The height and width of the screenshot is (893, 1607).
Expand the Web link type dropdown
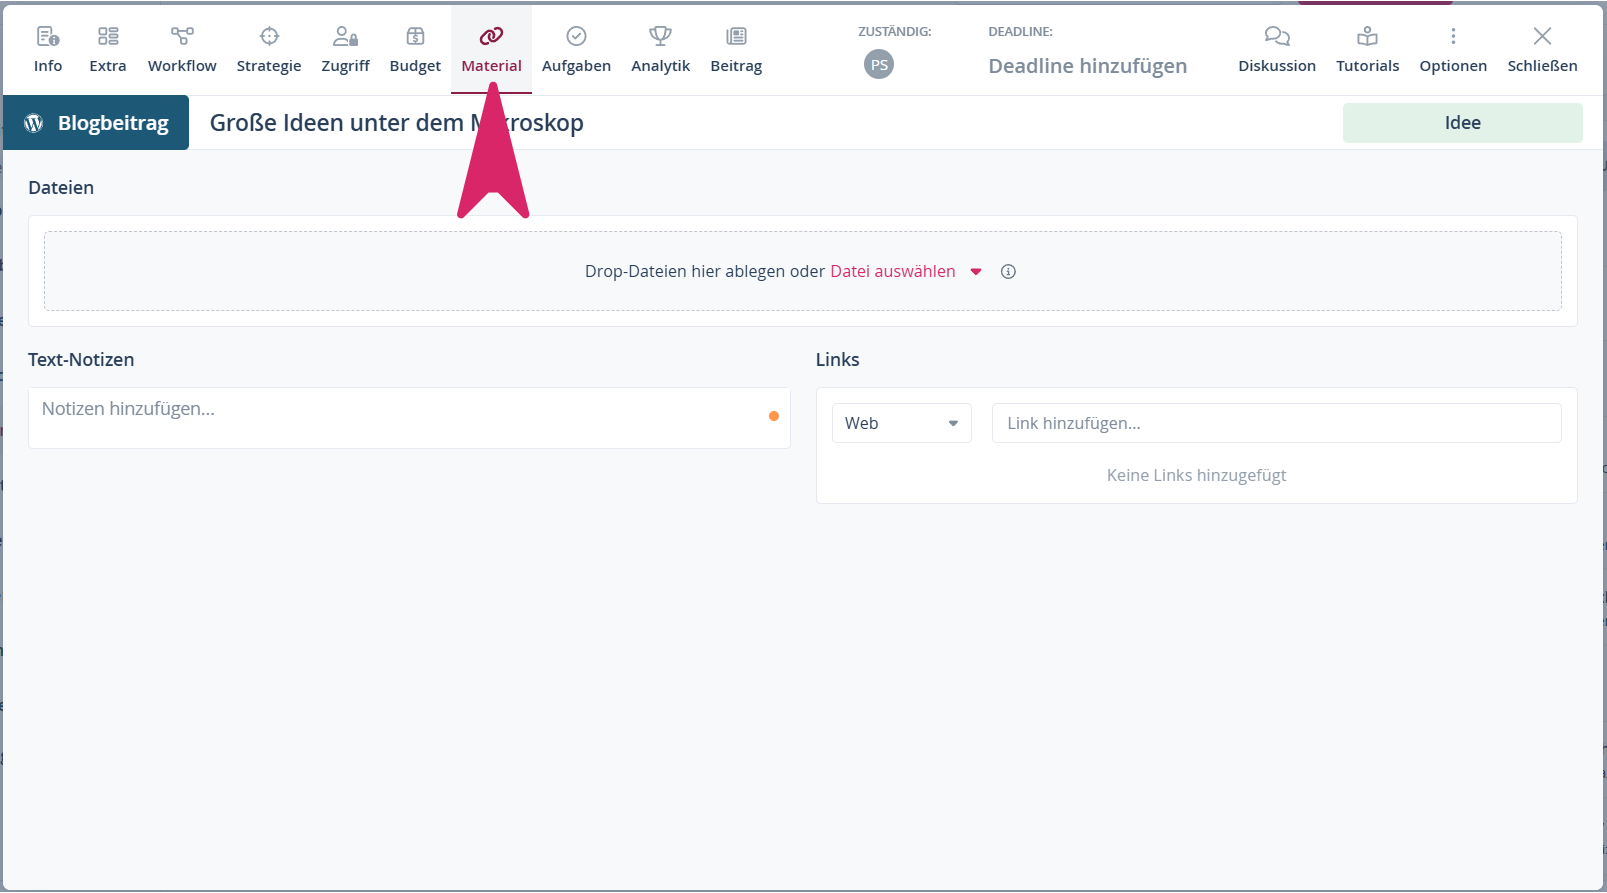901,424
